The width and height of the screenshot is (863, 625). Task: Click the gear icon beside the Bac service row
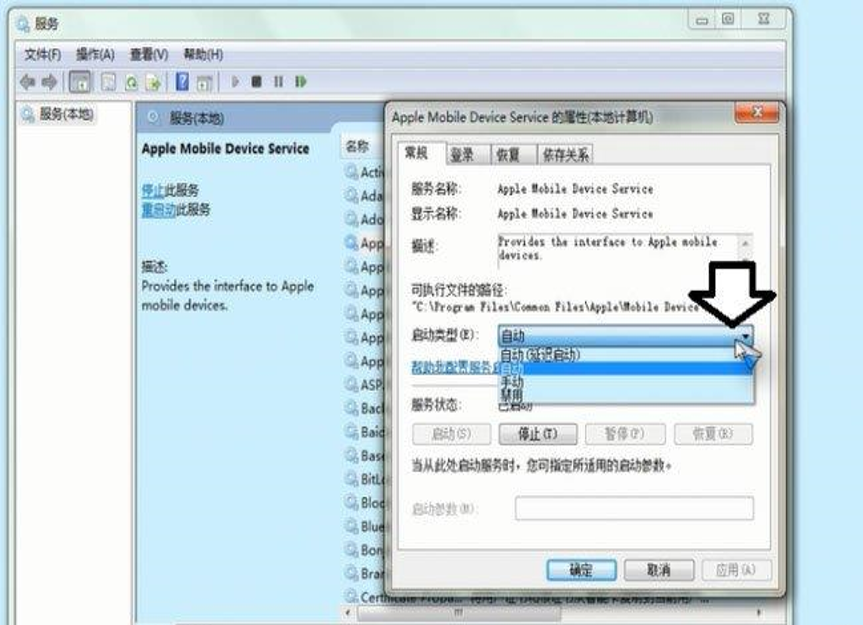[351, 408]
